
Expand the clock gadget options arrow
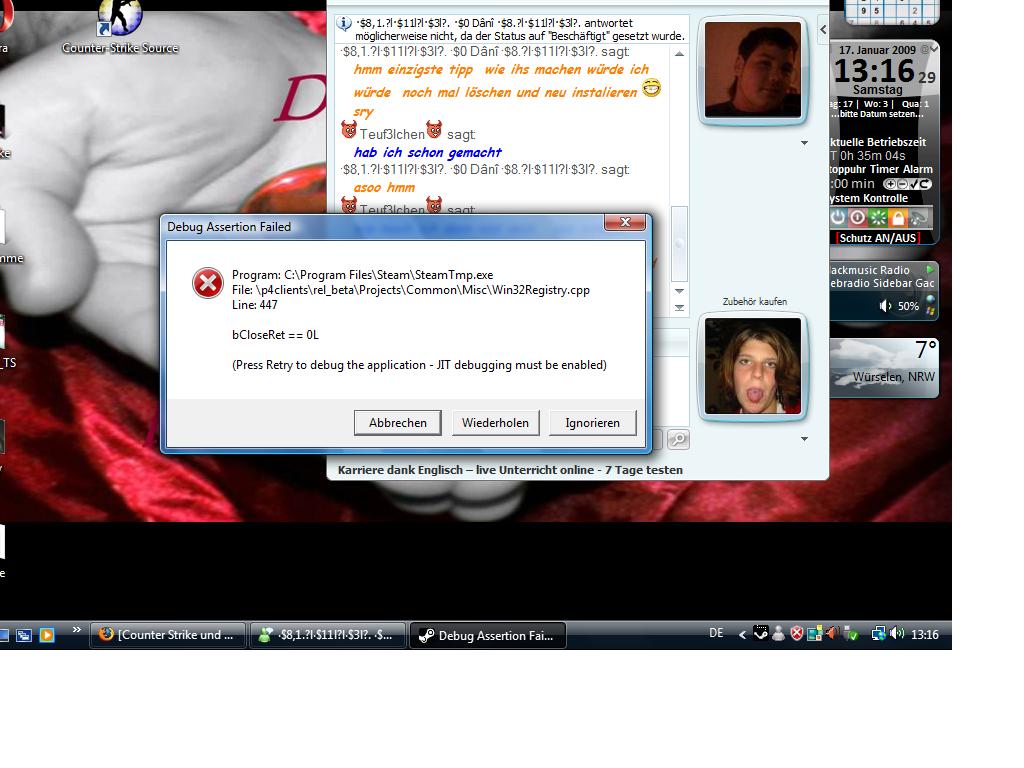(x=935, y=49)
